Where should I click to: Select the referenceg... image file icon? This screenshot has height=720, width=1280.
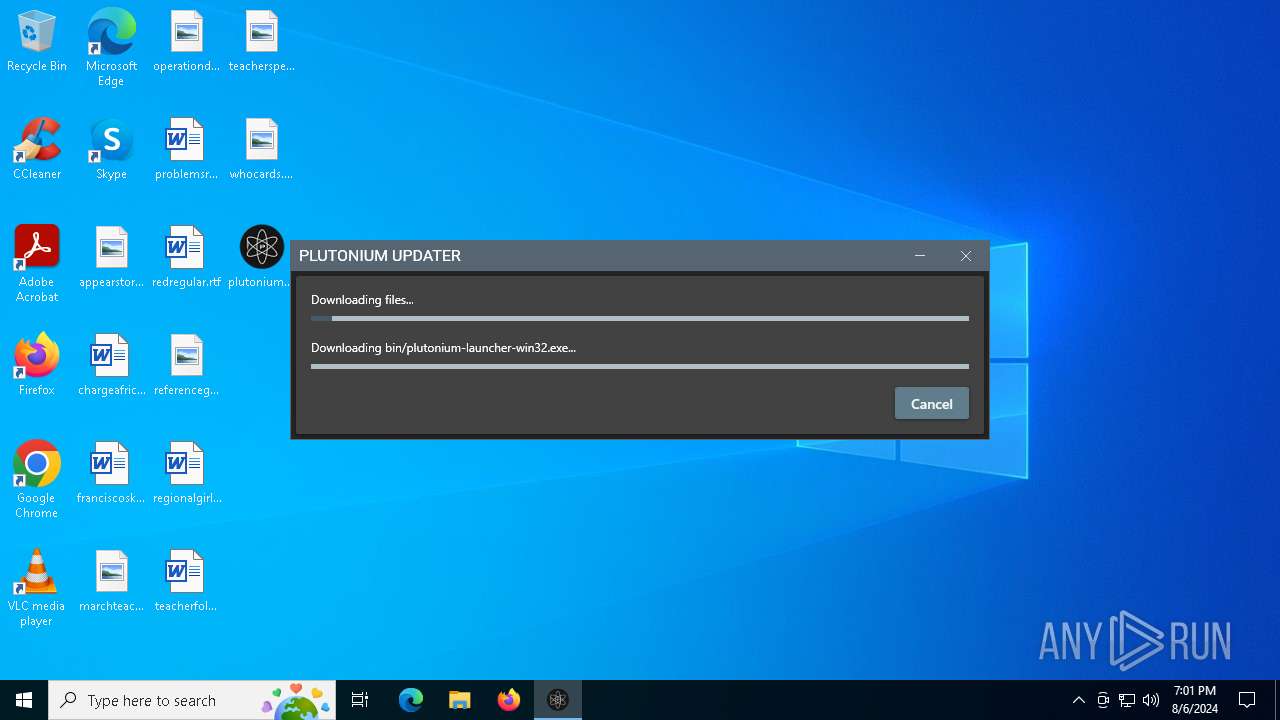tap(186, 366)
